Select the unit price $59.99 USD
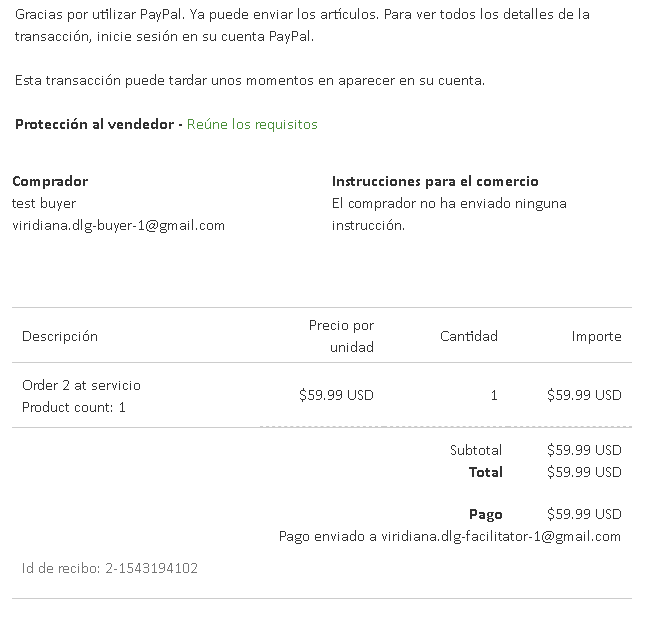 [336, 395]
